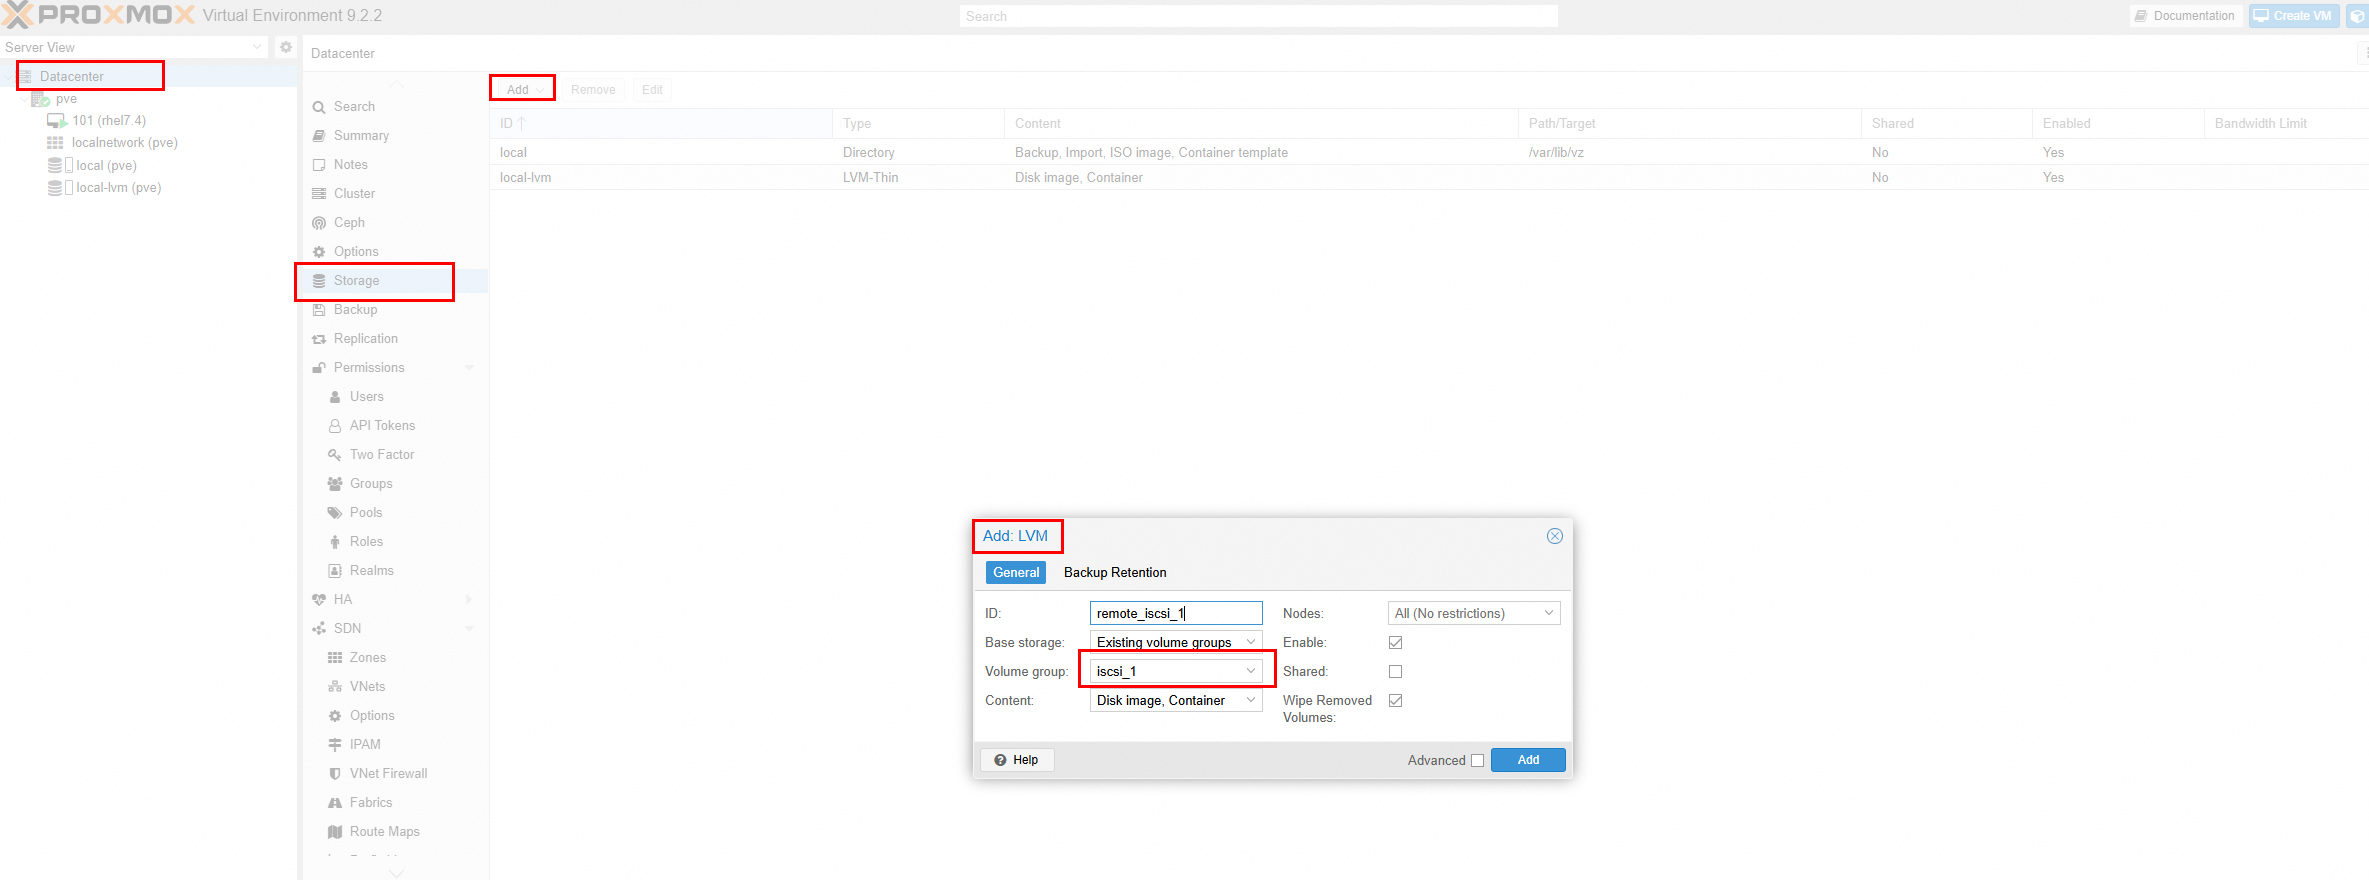2369x880 pixels.
Task: Open VNet Firewall shield icon entry
Action: (x=335, y=774)
